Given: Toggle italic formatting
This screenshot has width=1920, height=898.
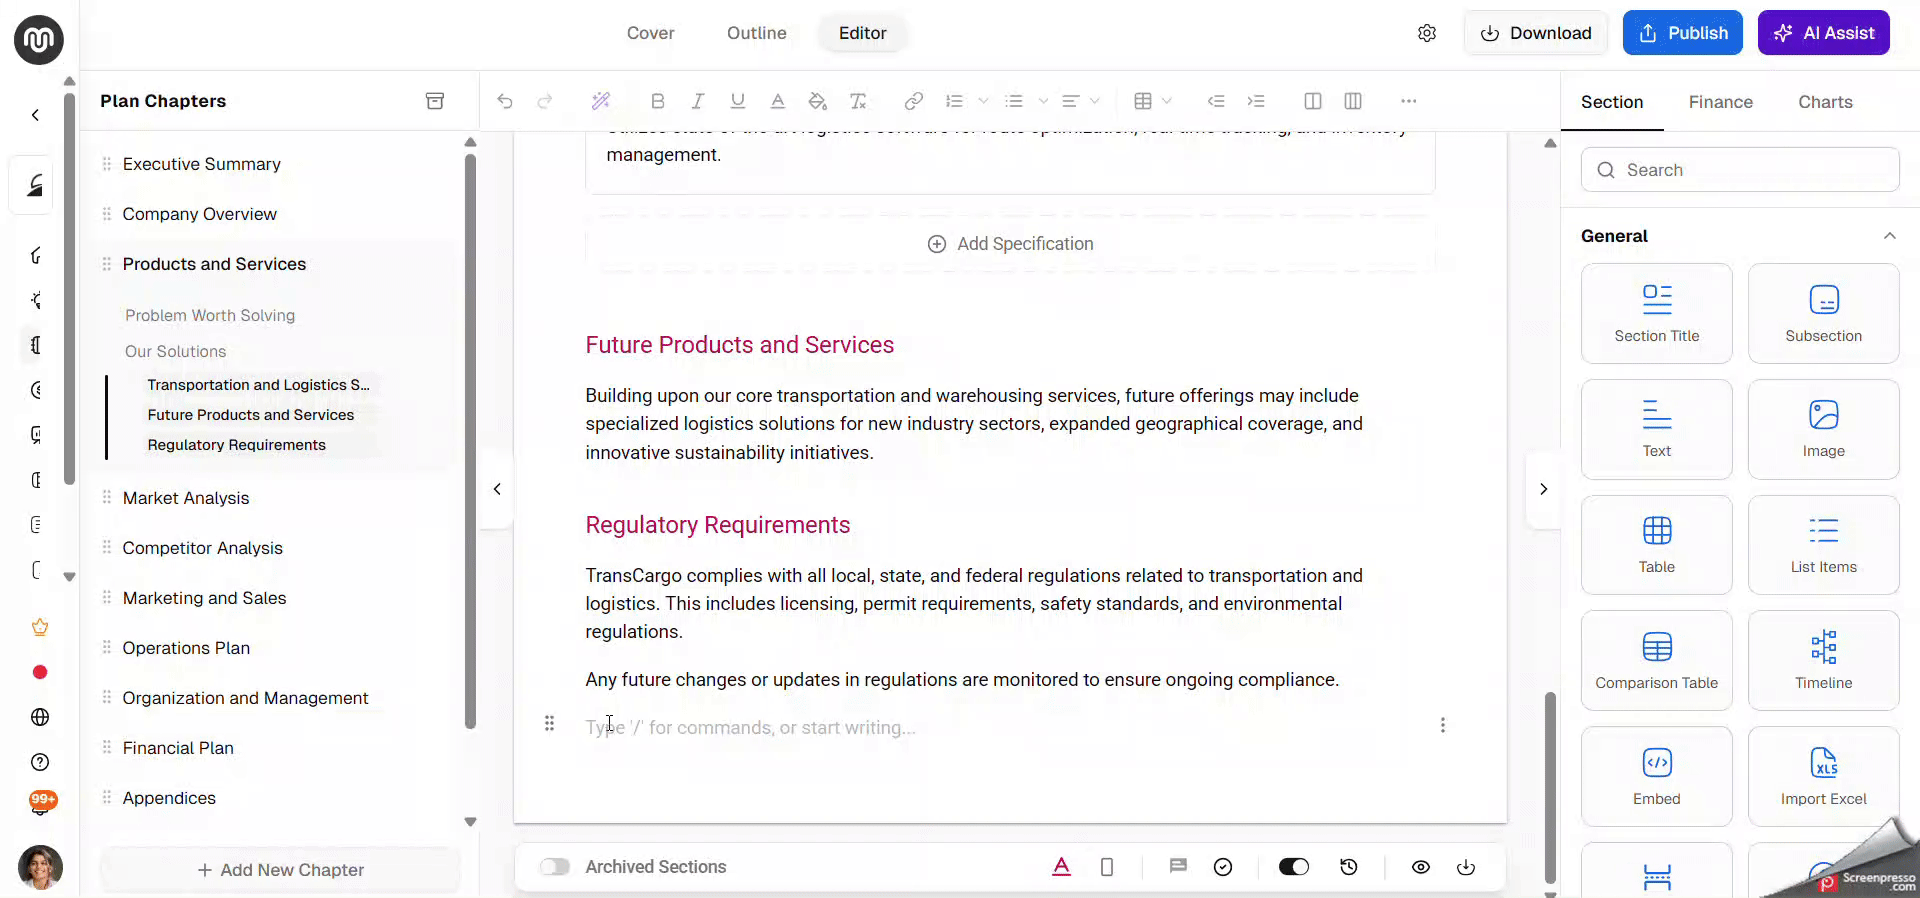Looking at the screenshot, I should pos(698,101).
